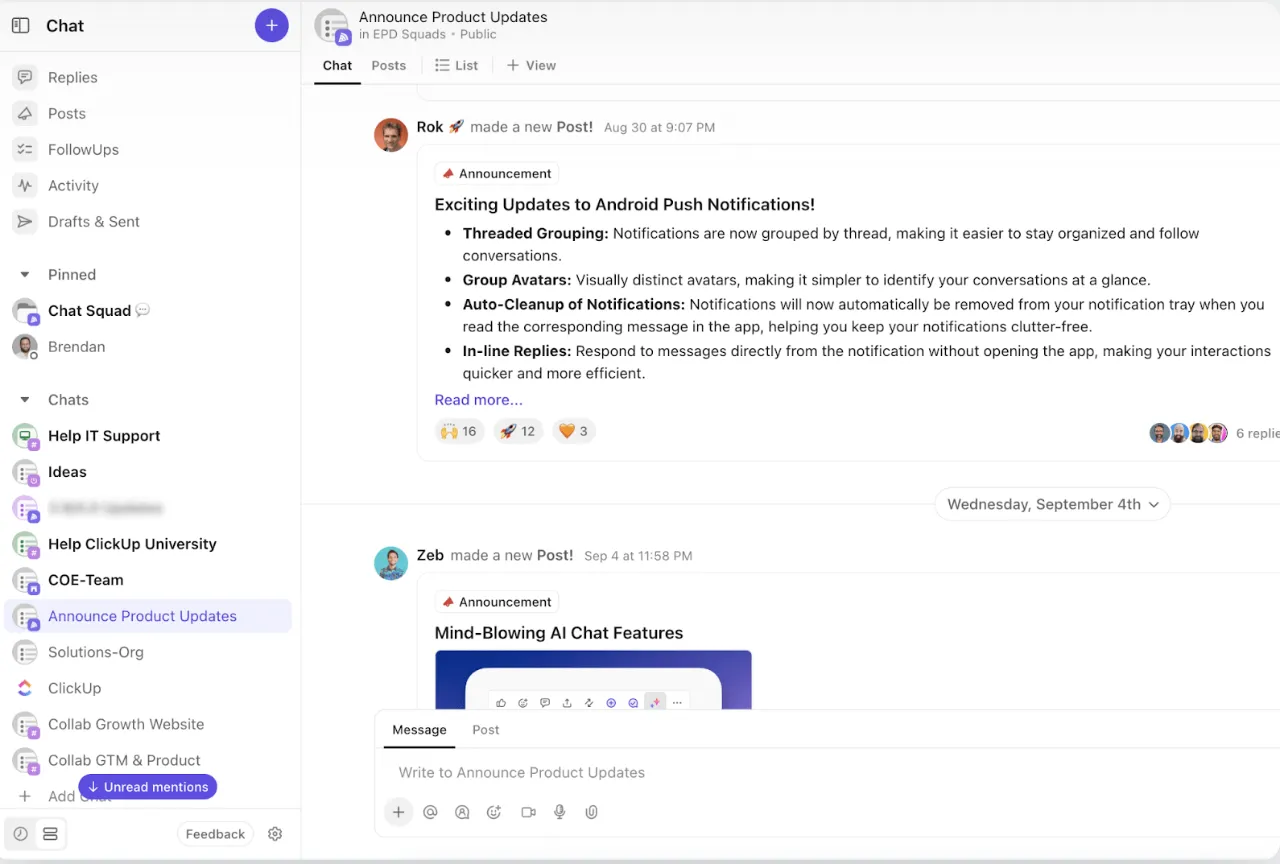Record a video clip
Viewport: 1280px width, 864px height.
pos(528,812)
